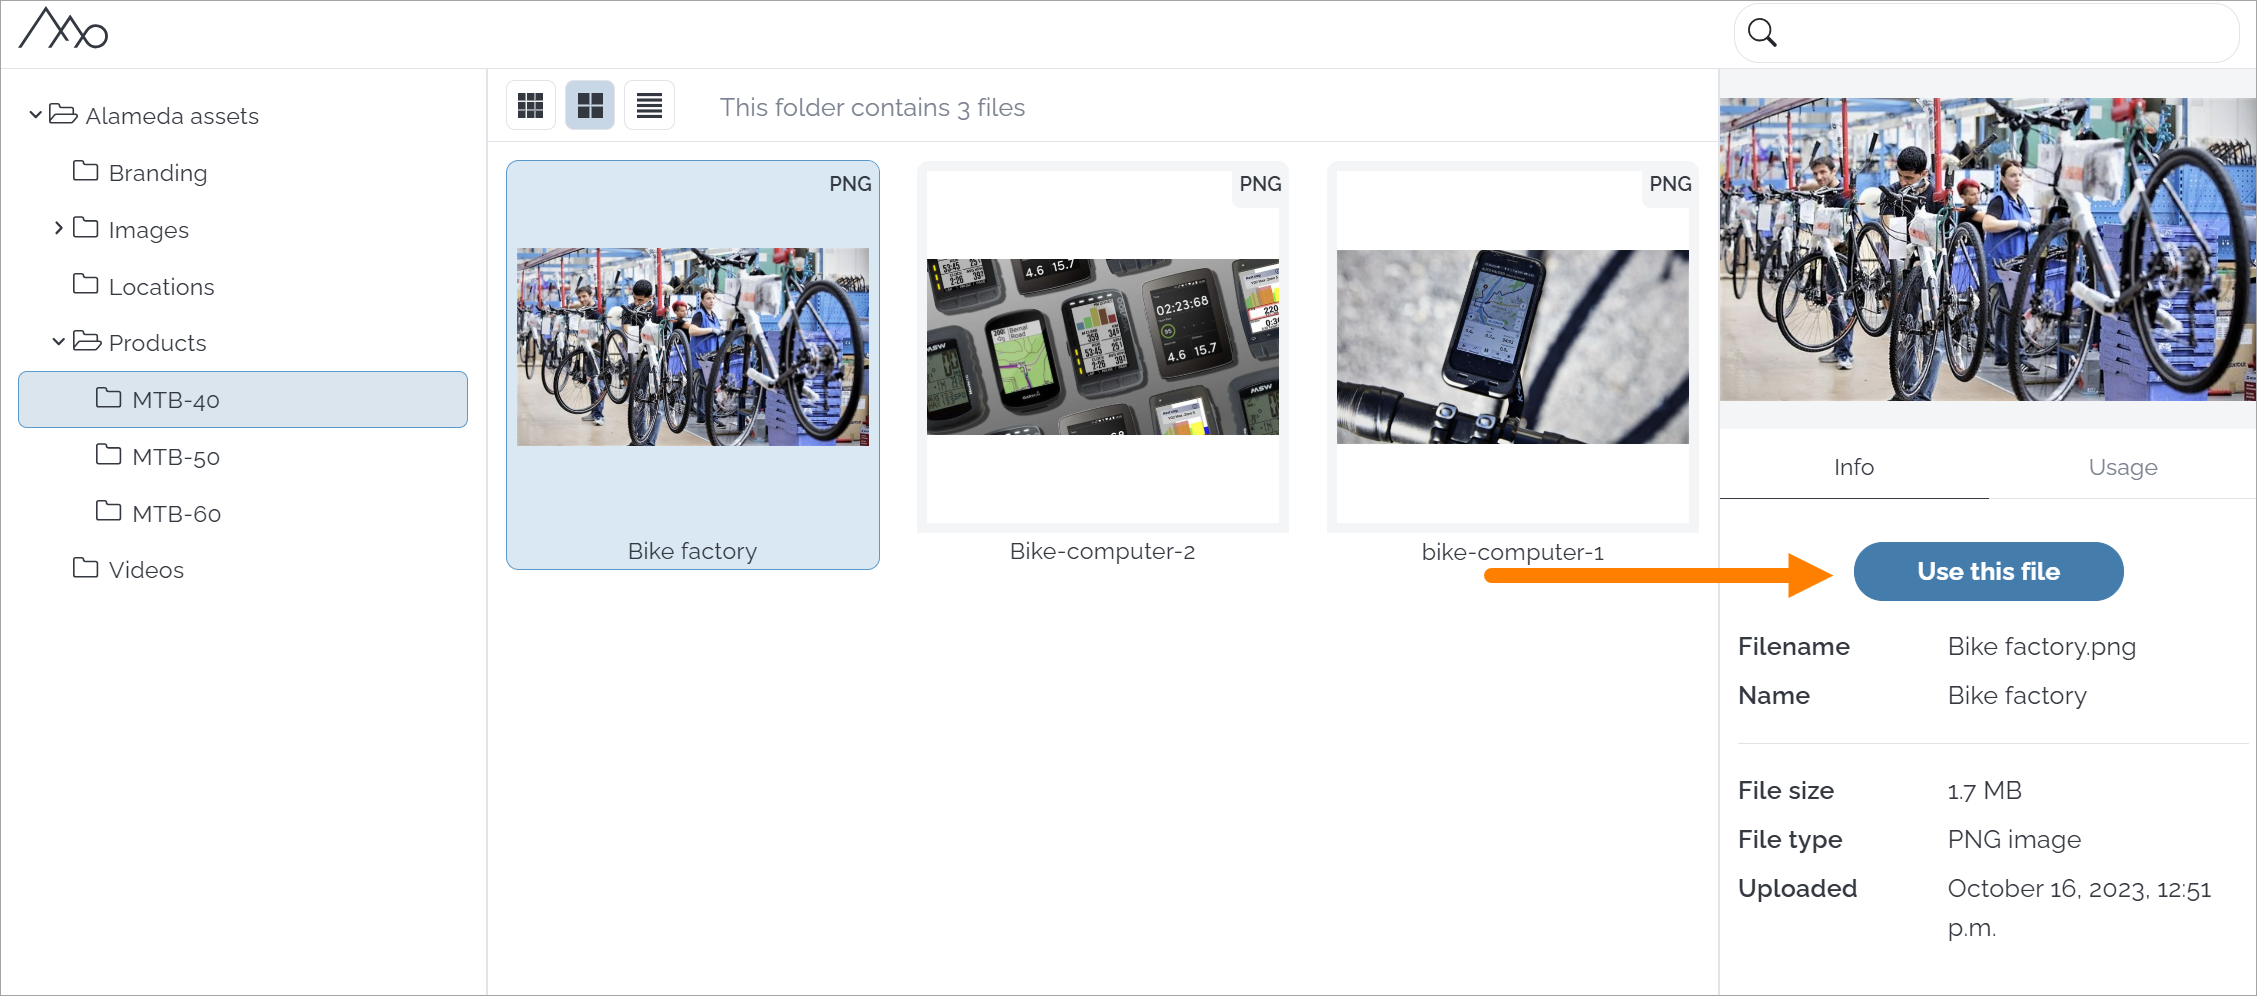Open the Images folder label
This screenshot has width=2257, height=996.
tap(149, 230)
